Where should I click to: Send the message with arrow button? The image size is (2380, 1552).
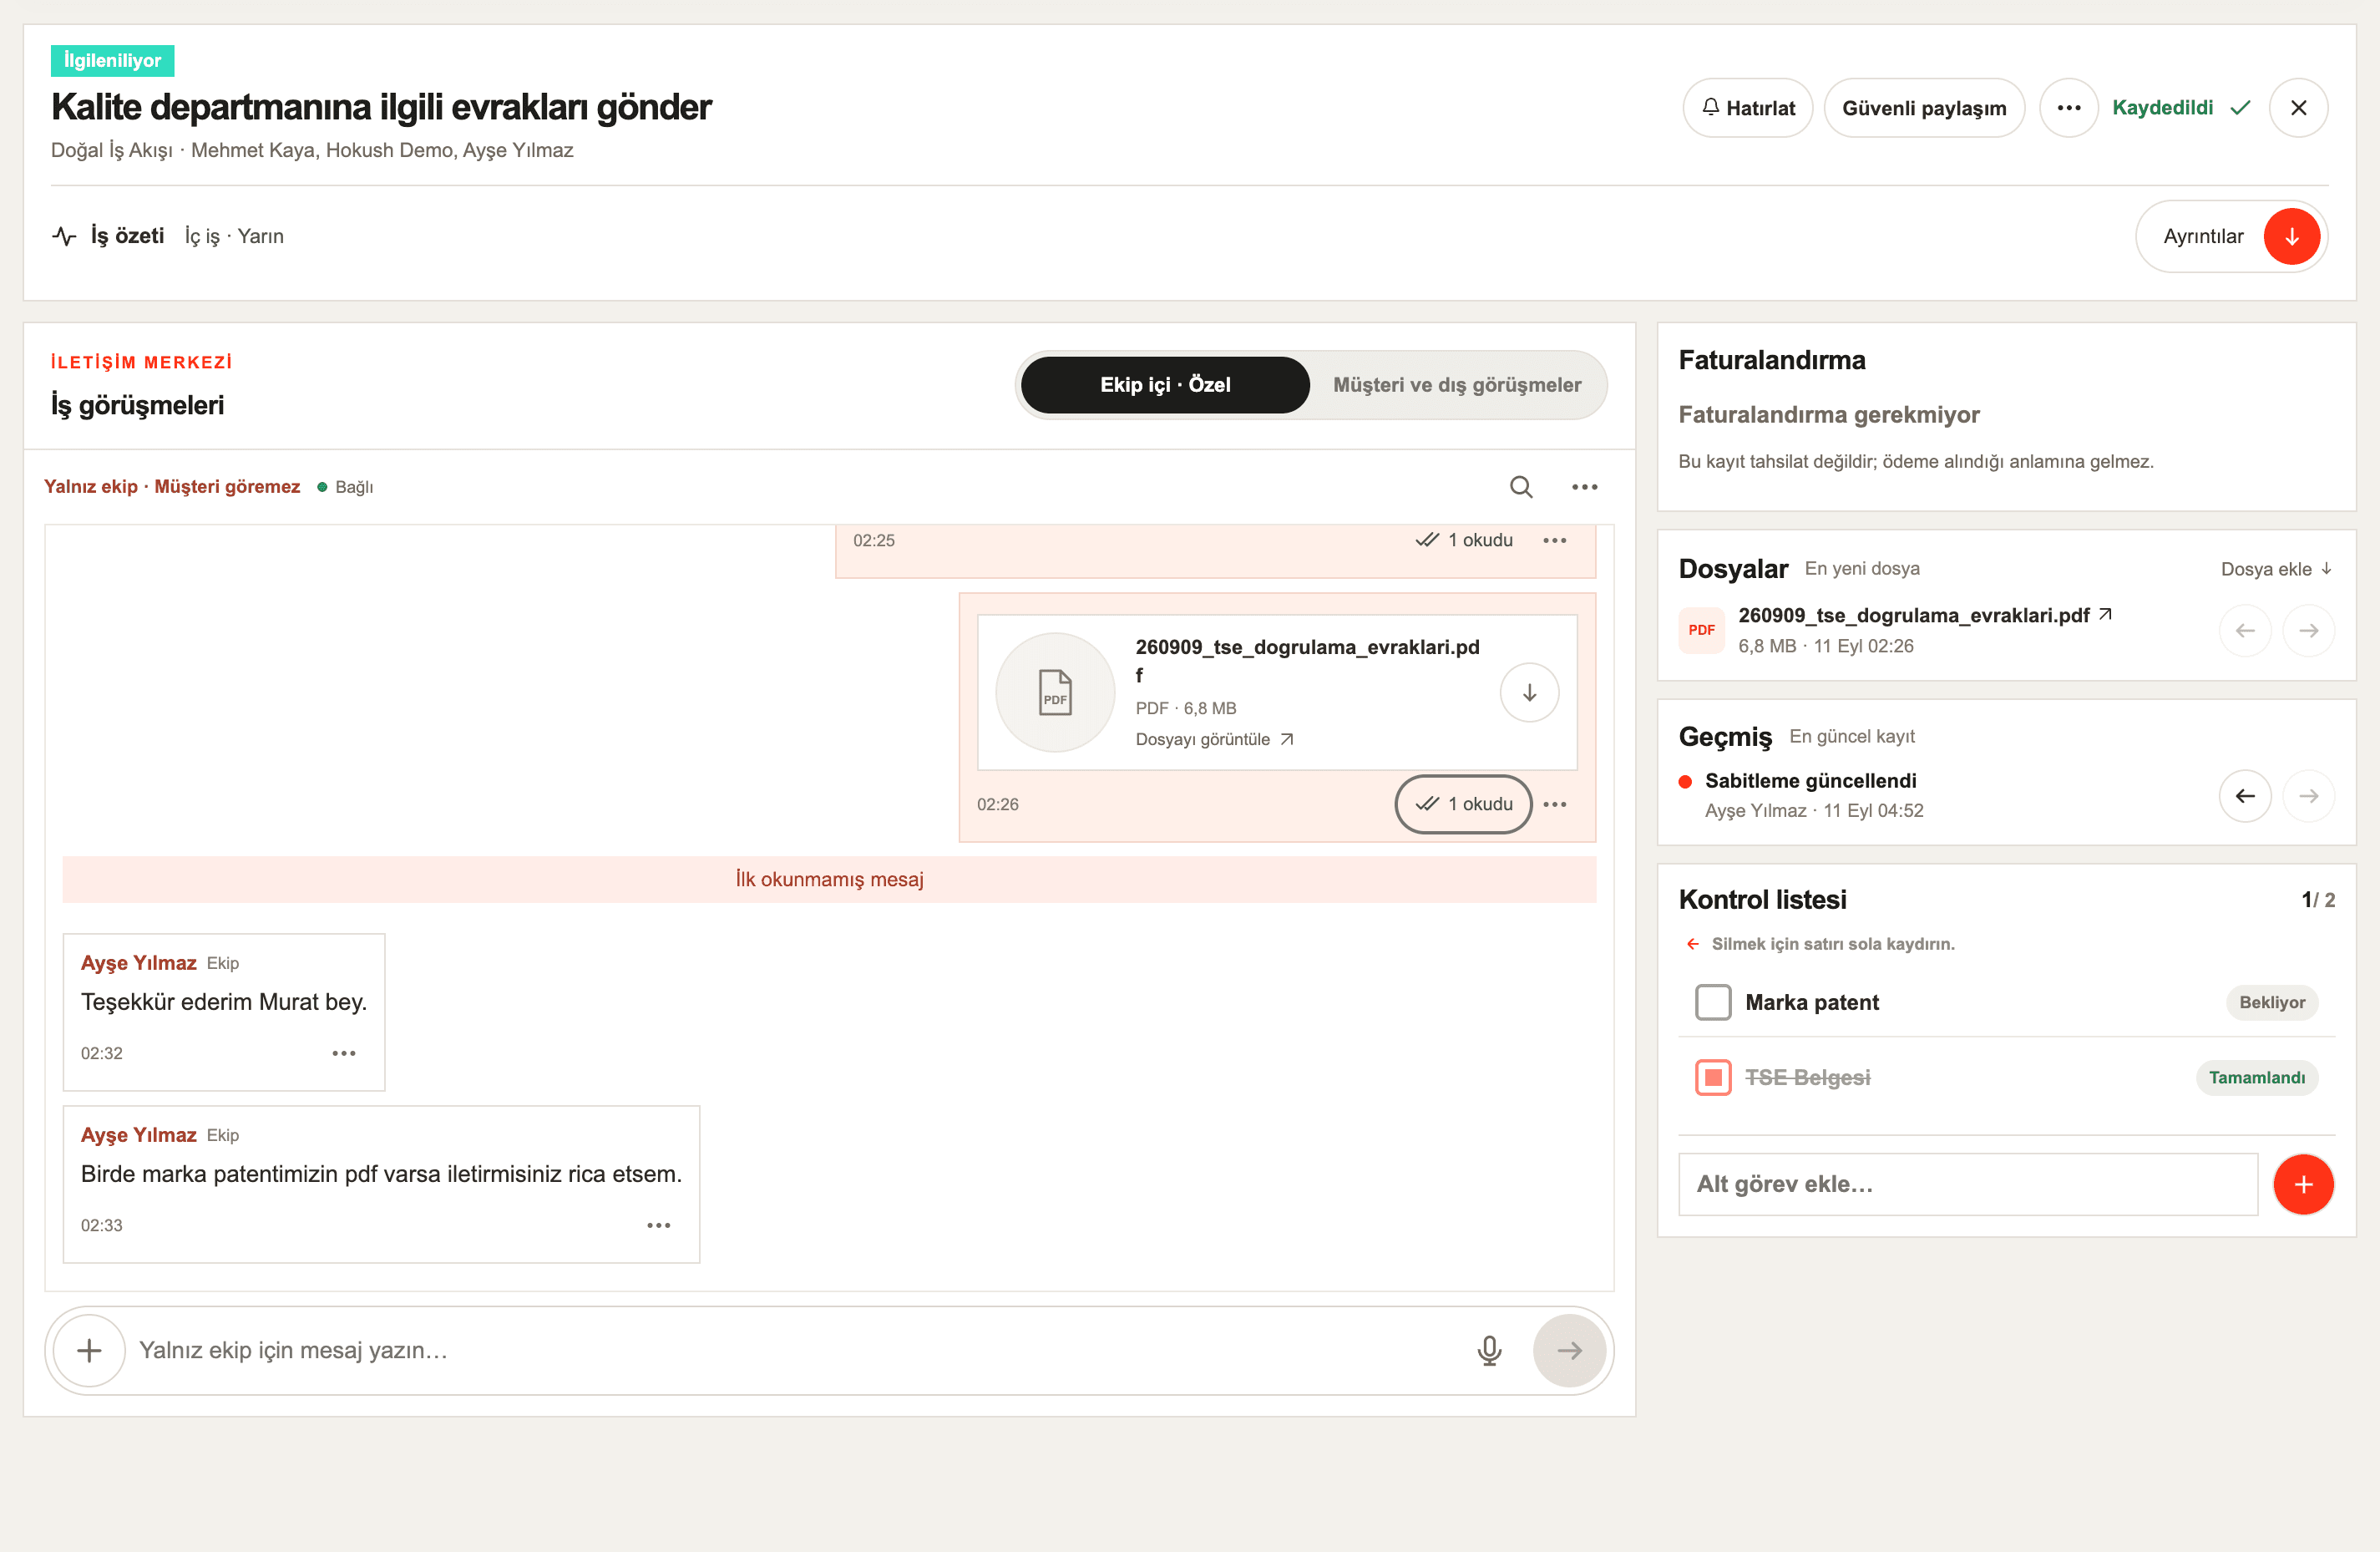pyautogui.click(x=1568, y=1350)
